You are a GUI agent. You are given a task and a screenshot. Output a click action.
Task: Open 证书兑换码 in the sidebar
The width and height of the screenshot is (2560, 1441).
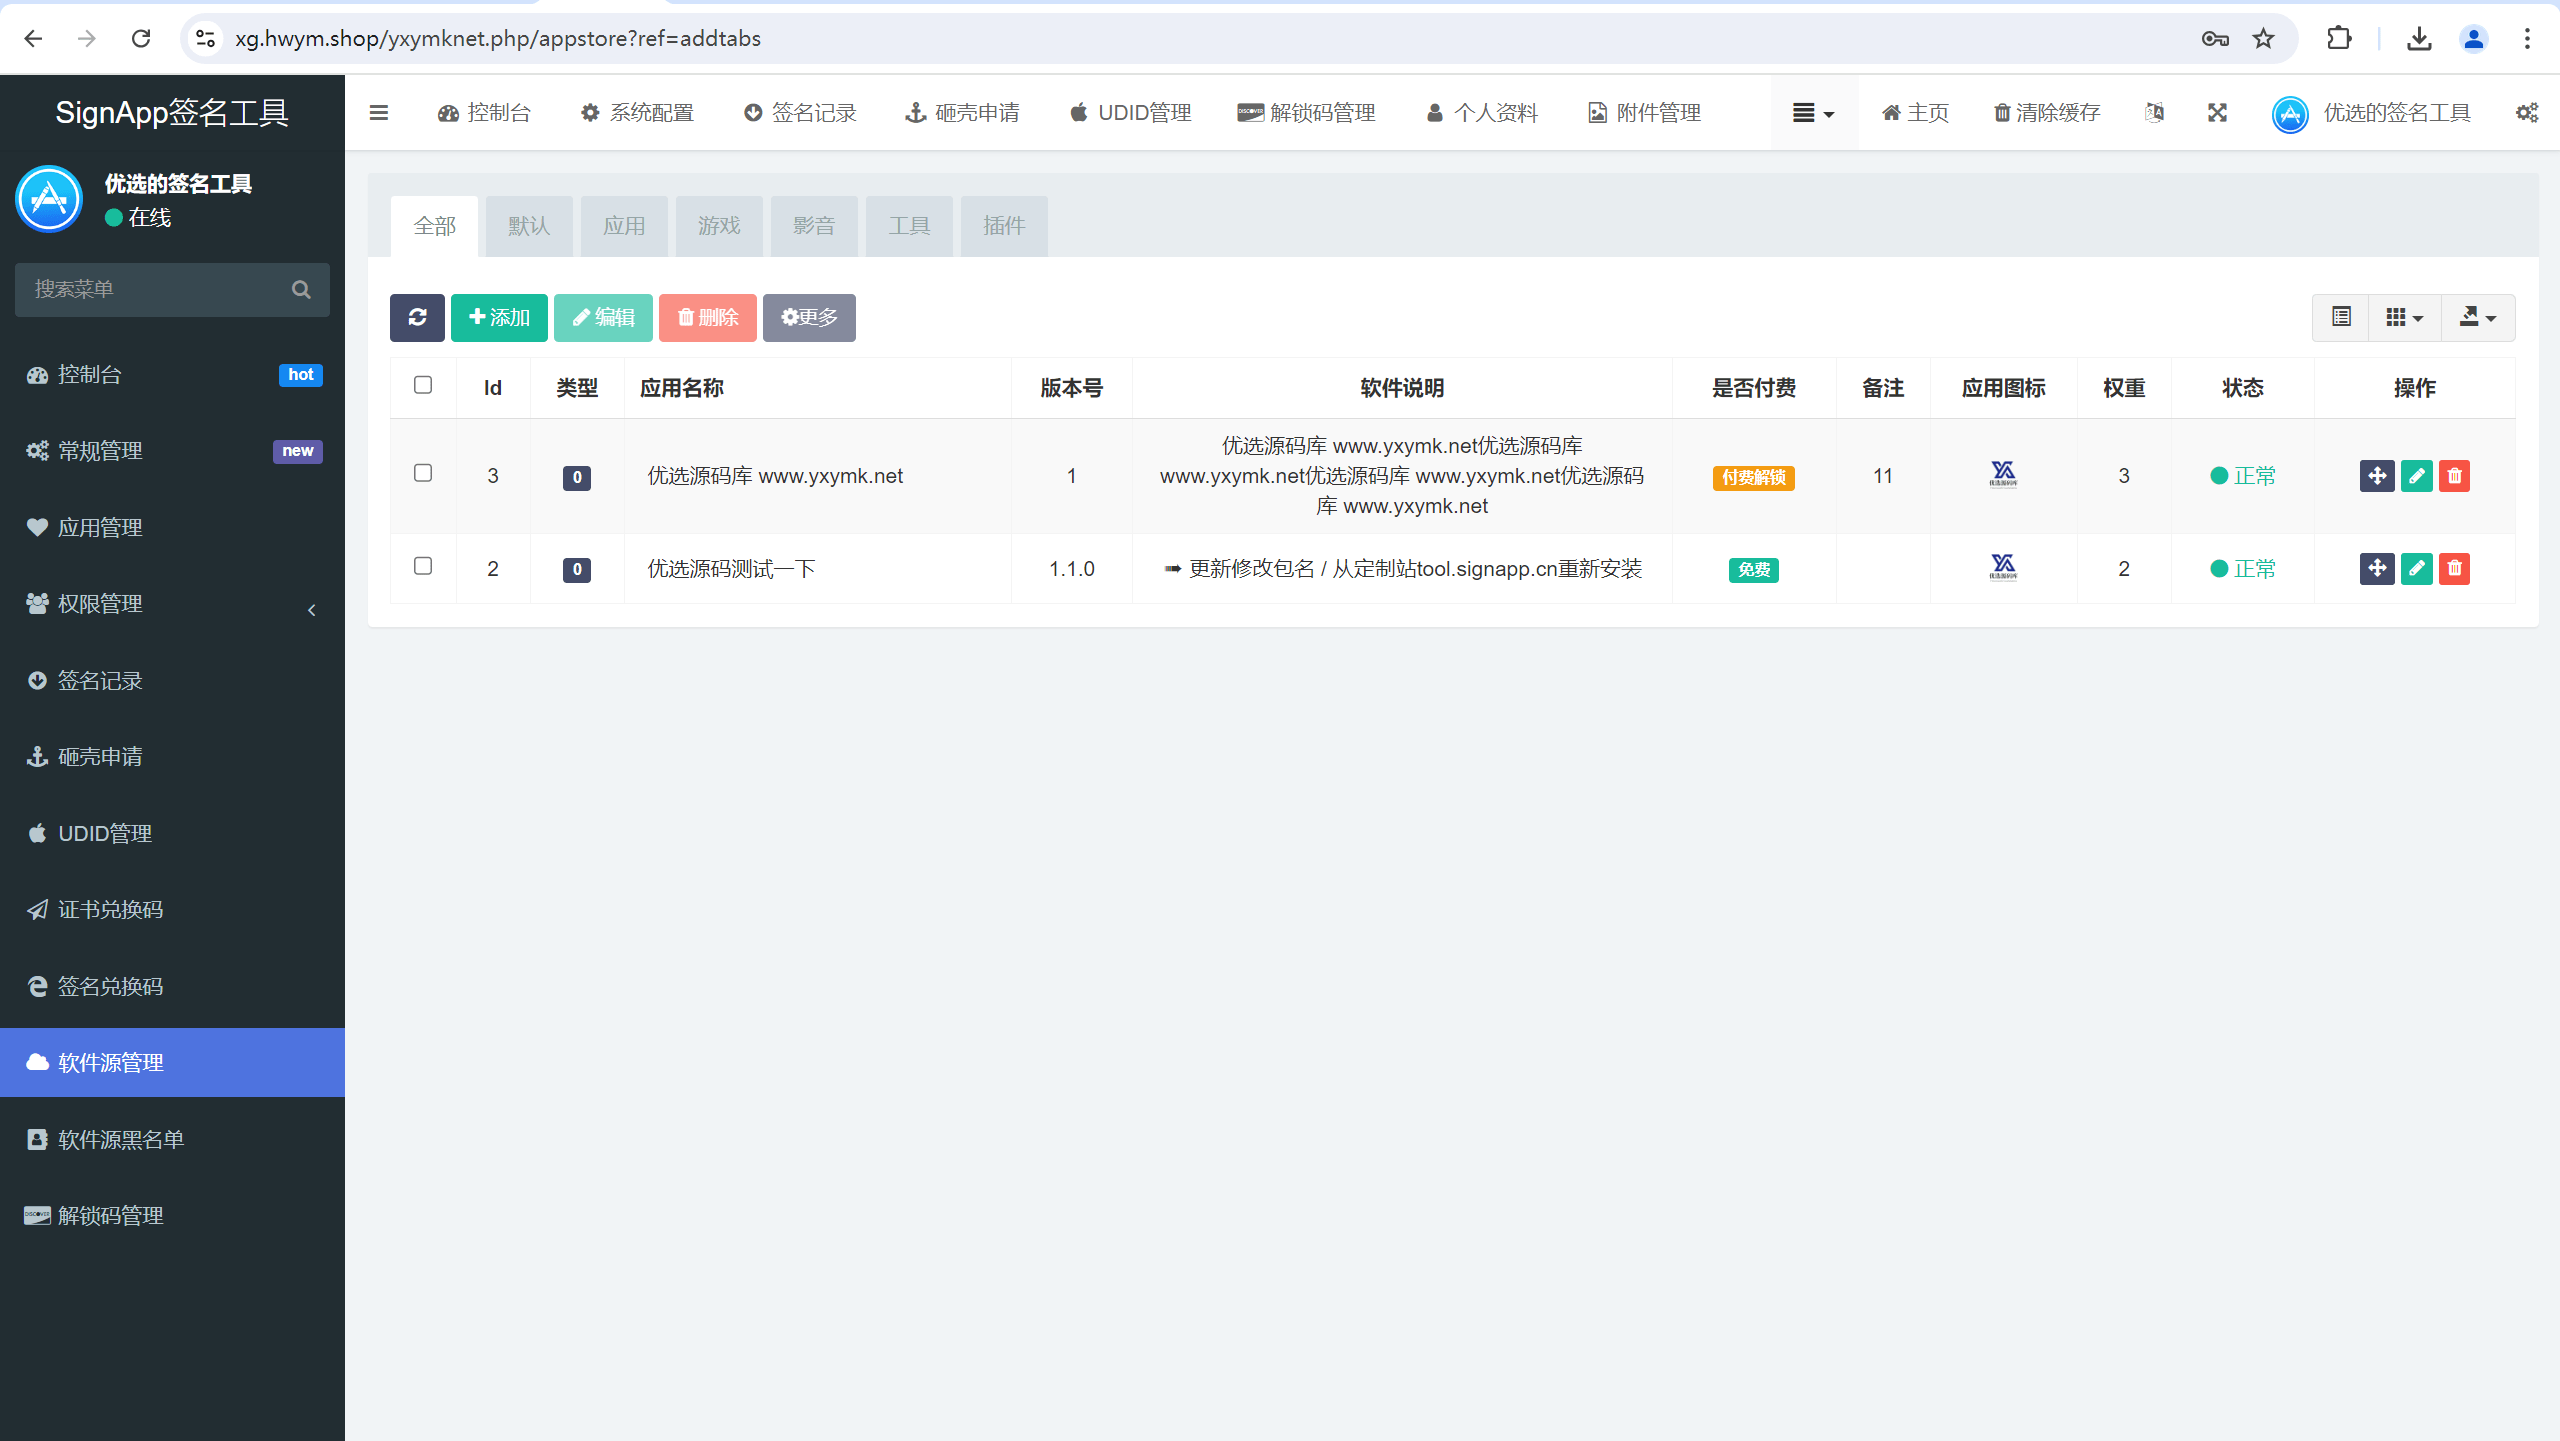[172, 910]
